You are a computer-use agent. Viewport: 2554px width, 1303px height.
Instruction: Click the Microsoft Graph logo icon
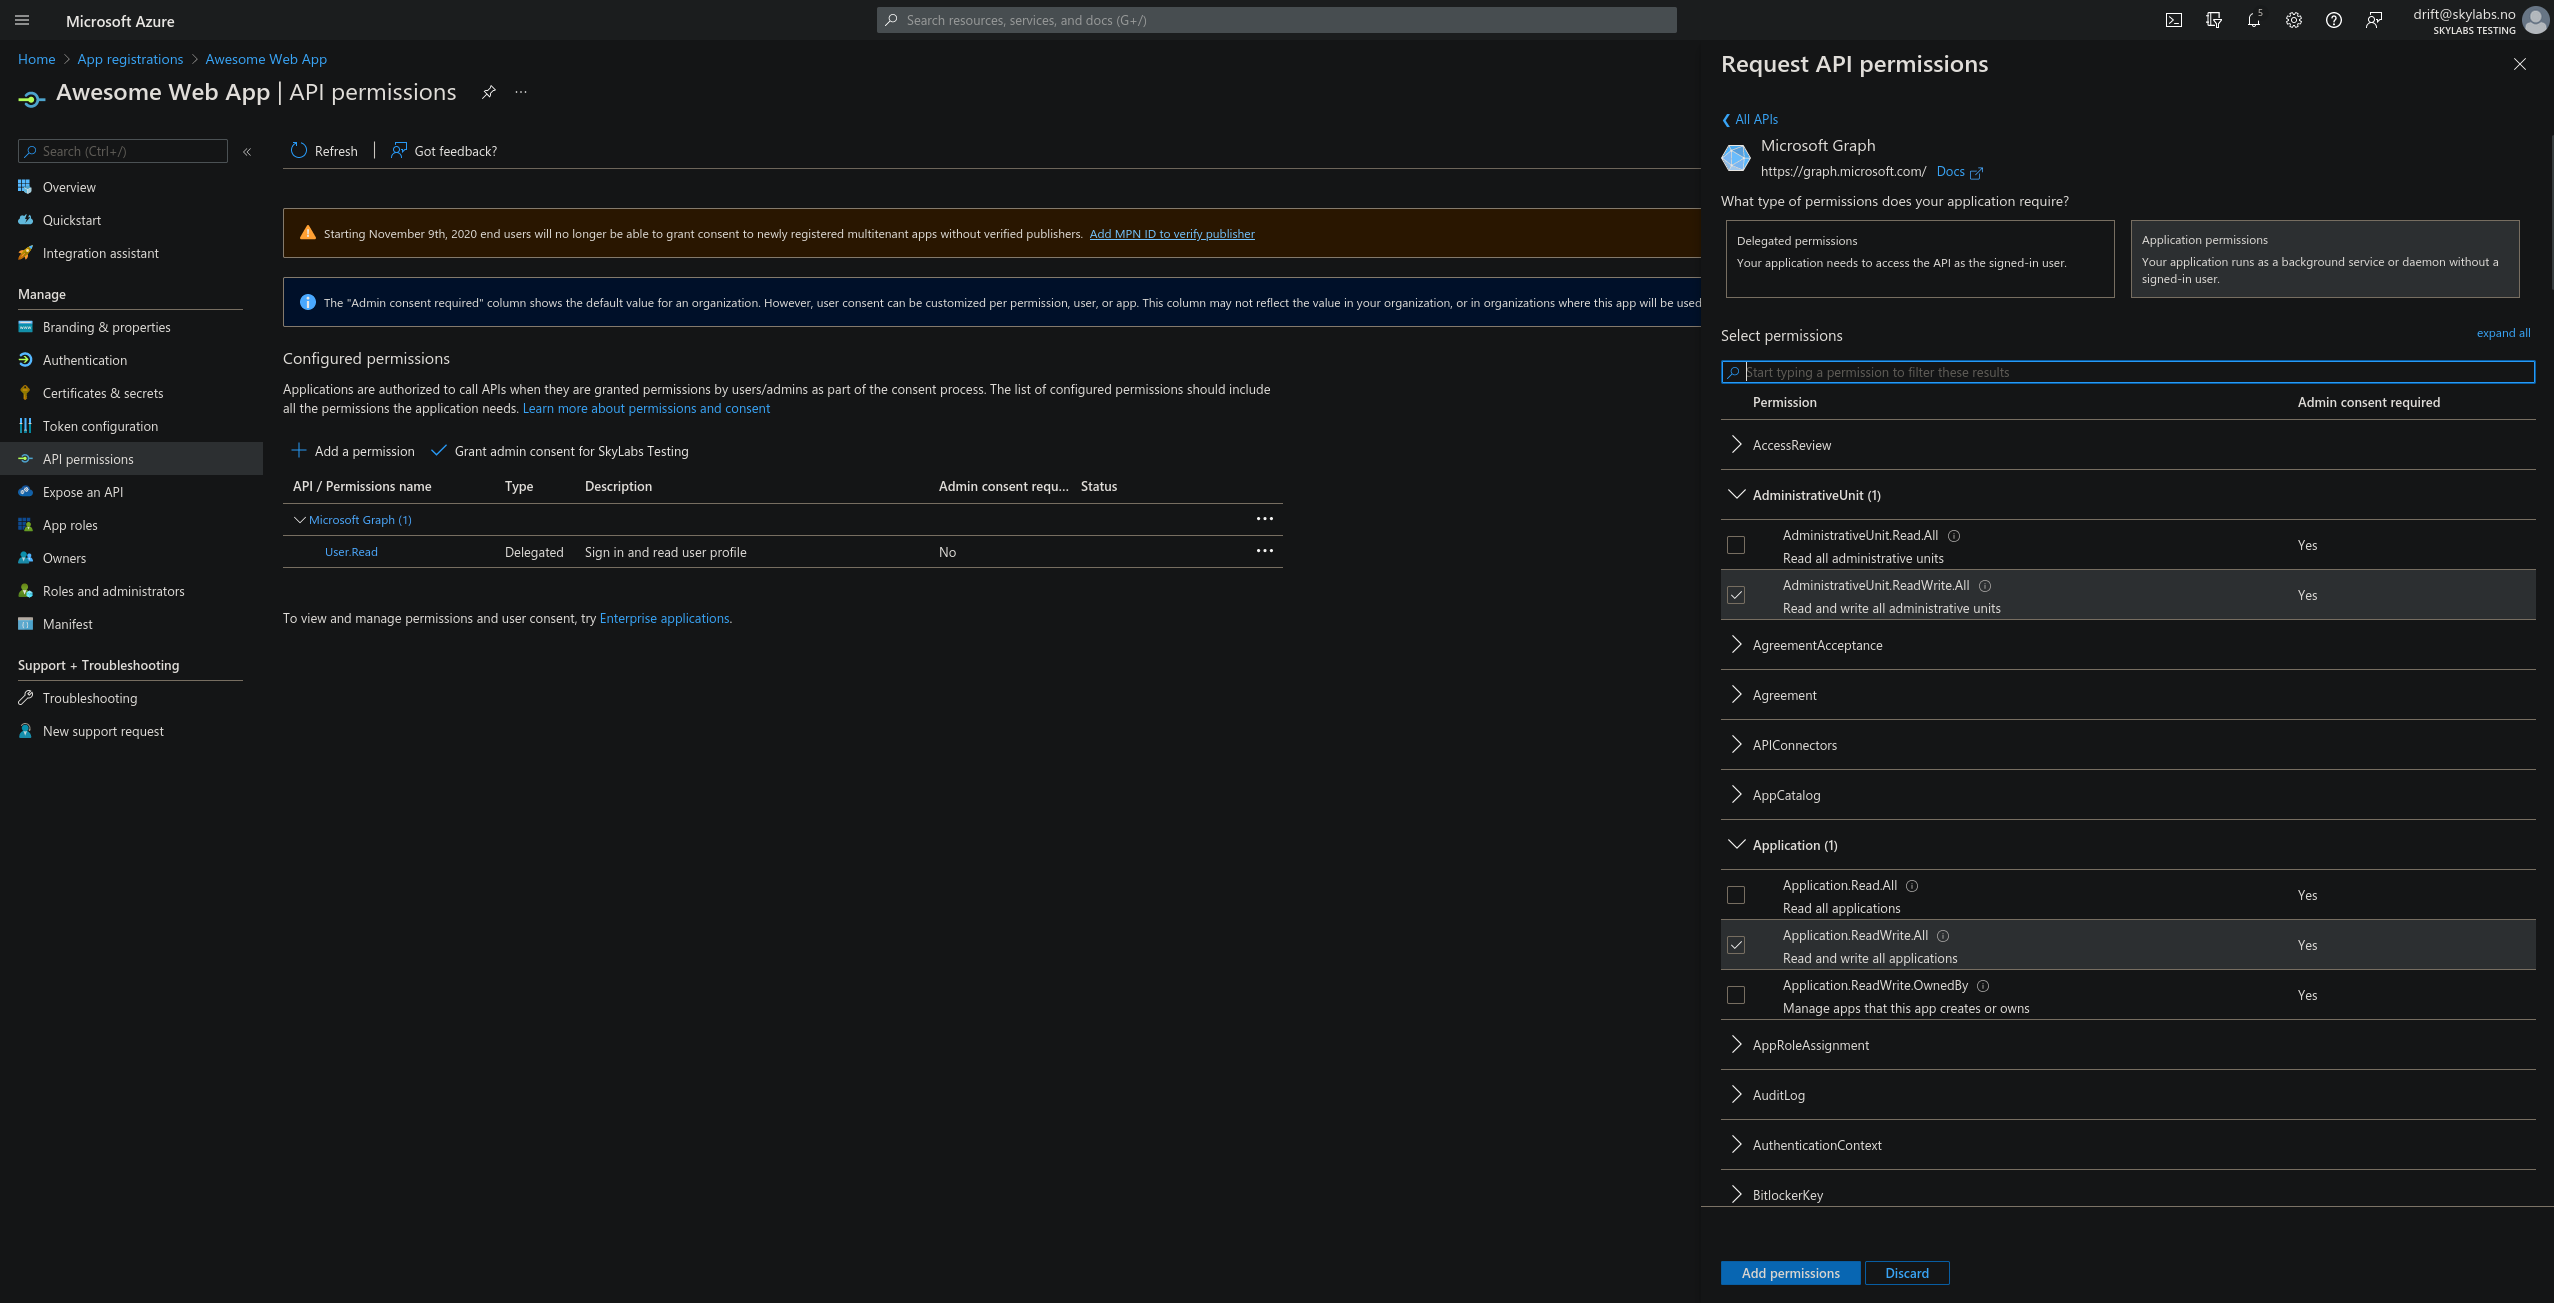(1736, 157)
